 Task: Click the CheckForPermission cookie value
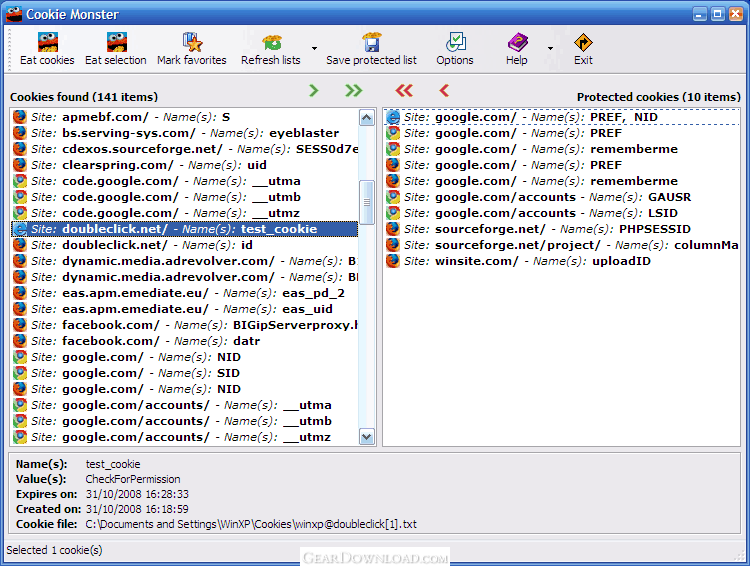pos(133,479)
